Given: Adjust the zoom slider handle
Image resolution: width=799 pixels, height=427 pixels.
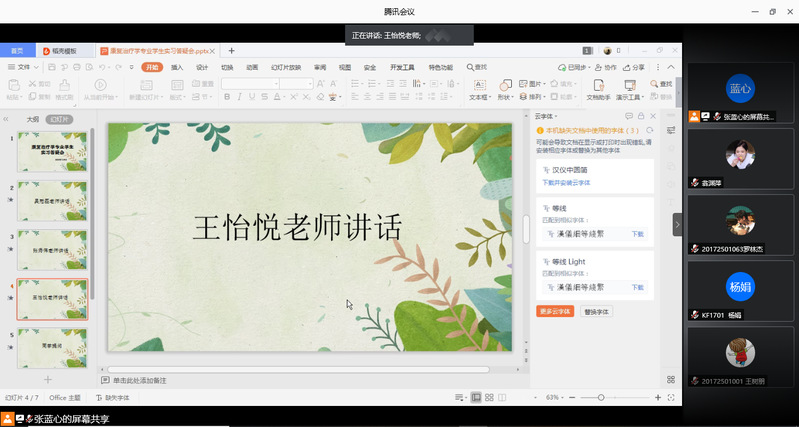Looking at the screenshot, I should [601, 398].
